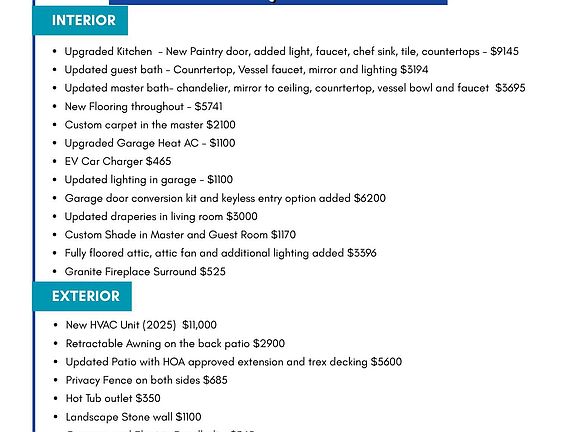Select the Upgraded Kitchen $9145 line
The image size is (576, 432).
[292, 51]
